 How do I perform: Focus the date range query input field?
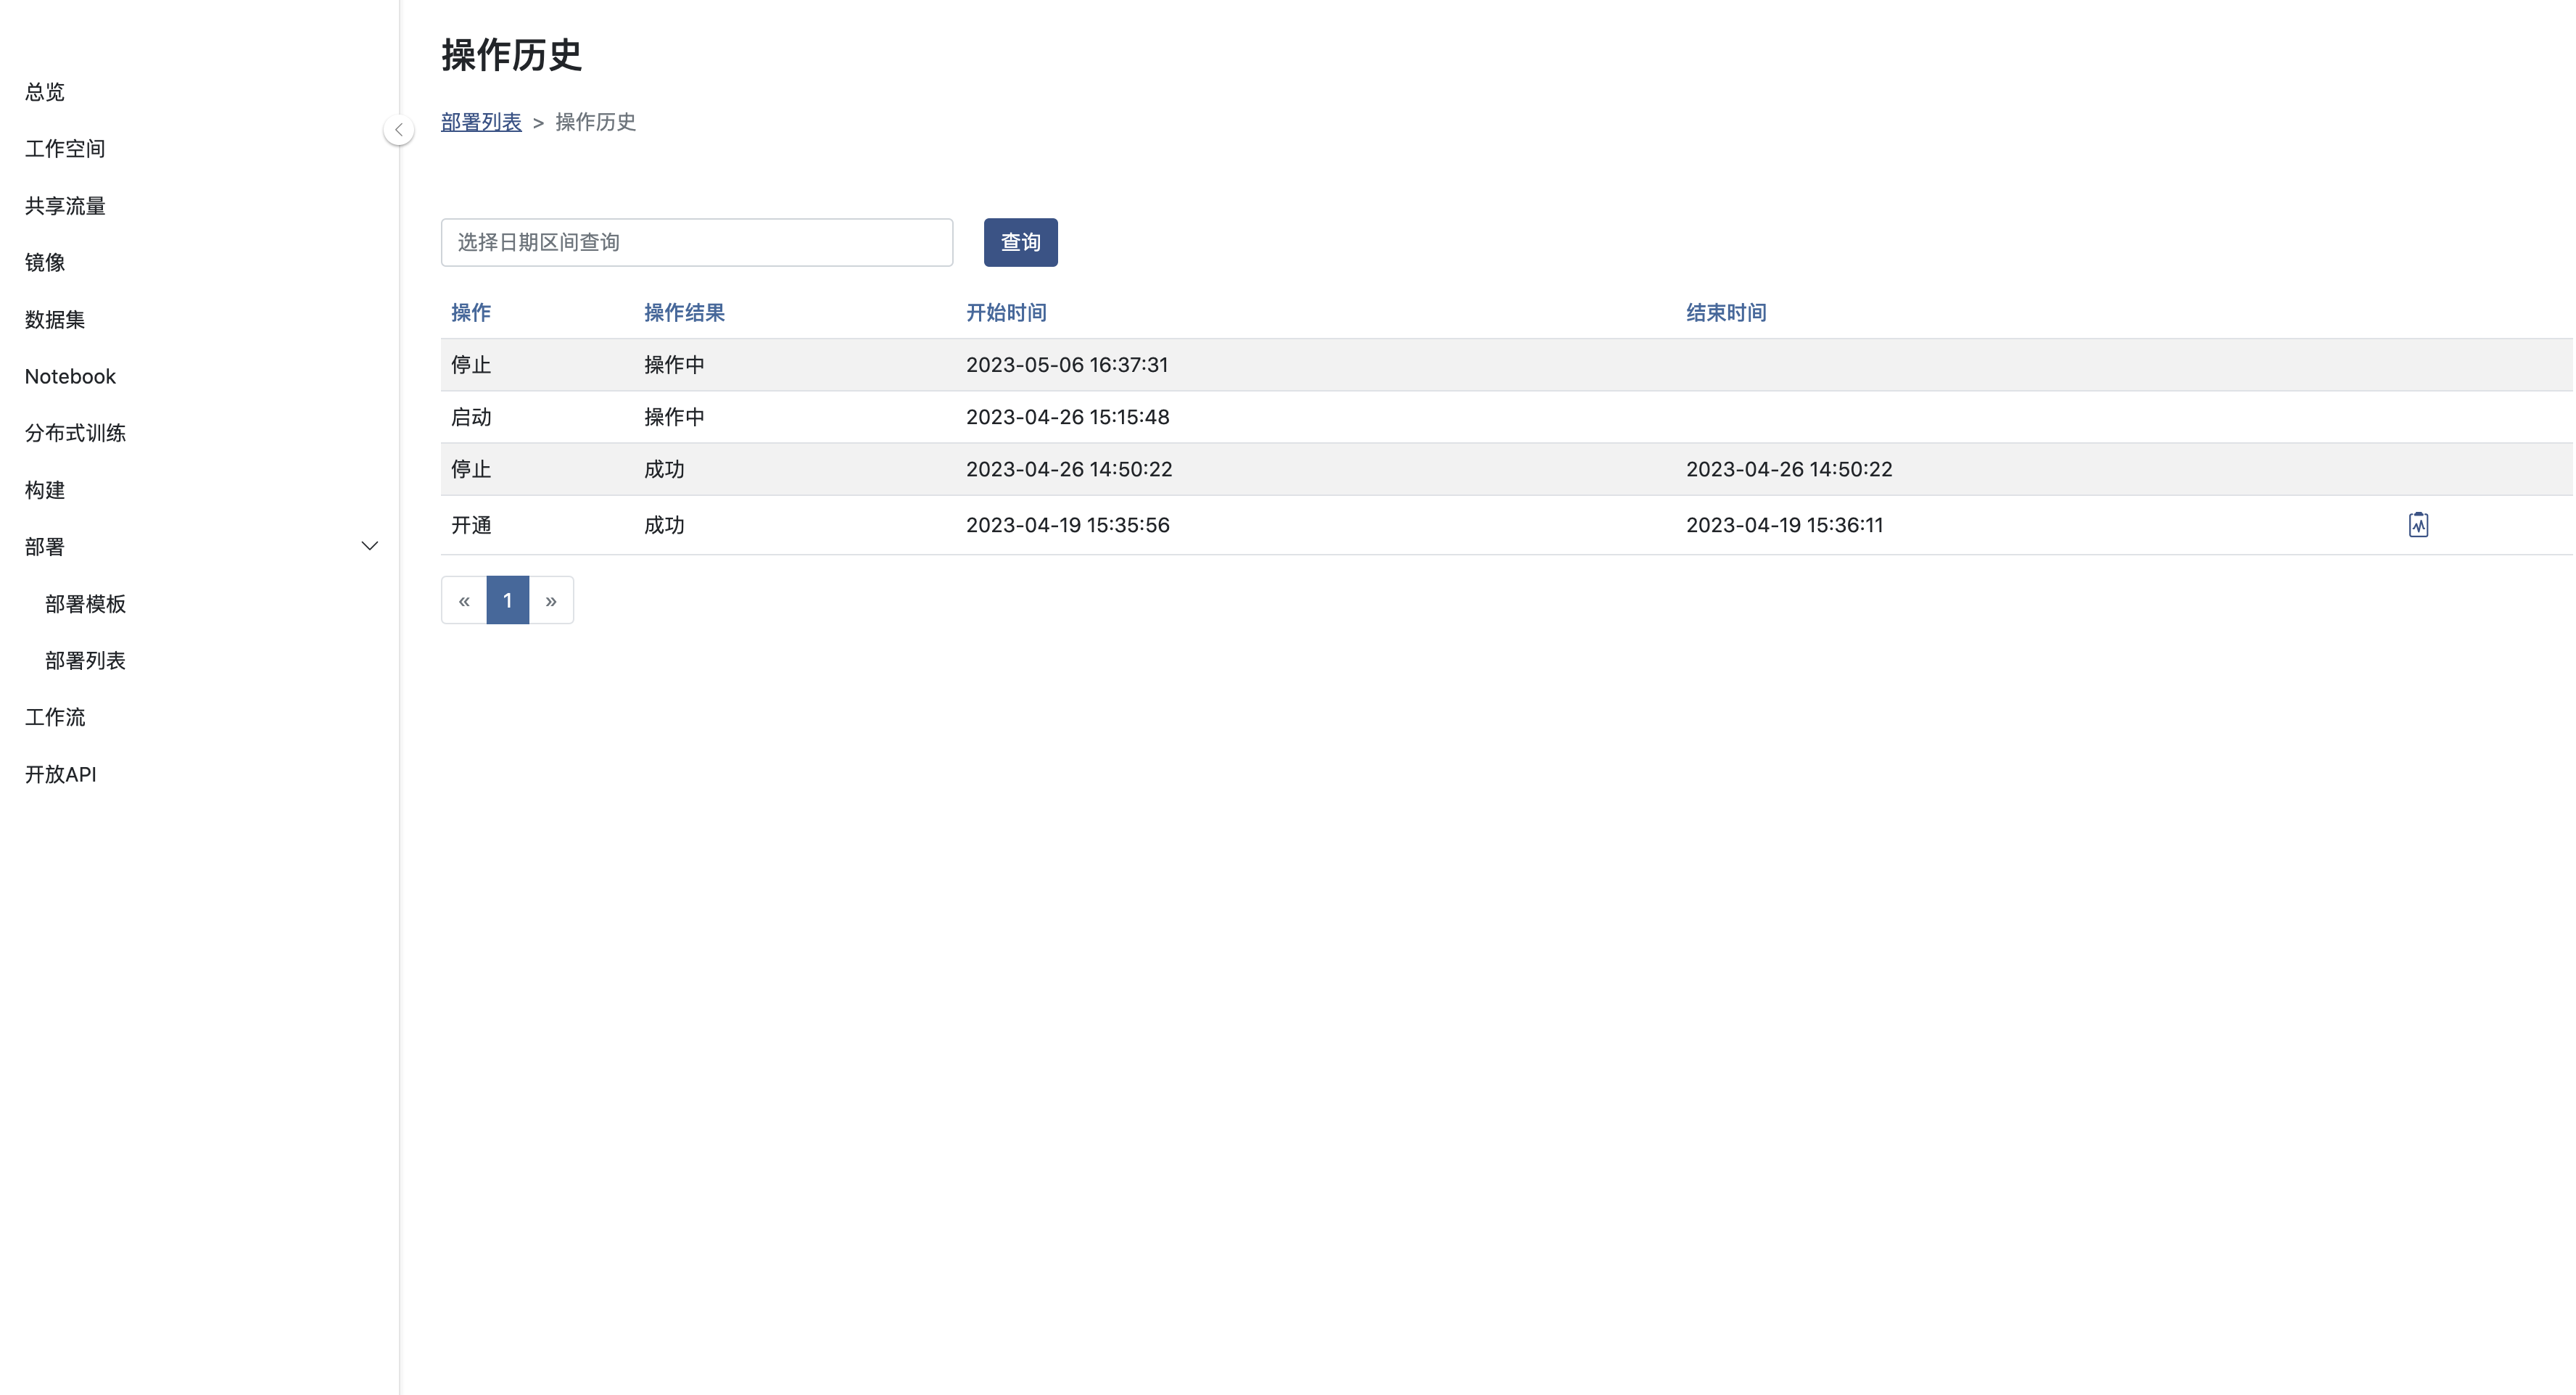pos(696,242)
